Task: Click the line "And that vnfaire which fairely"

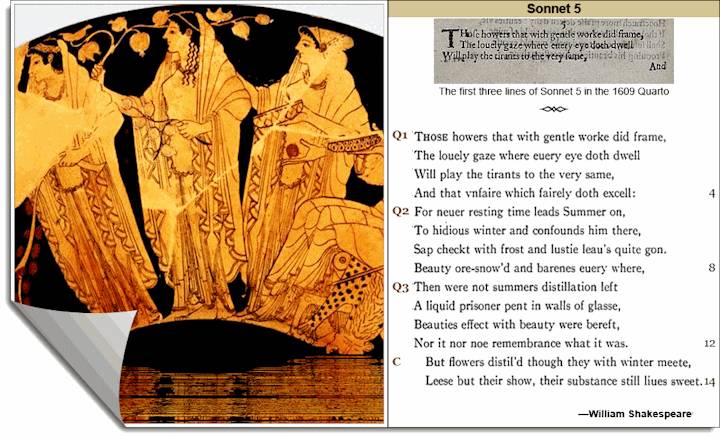Action: 525,193
